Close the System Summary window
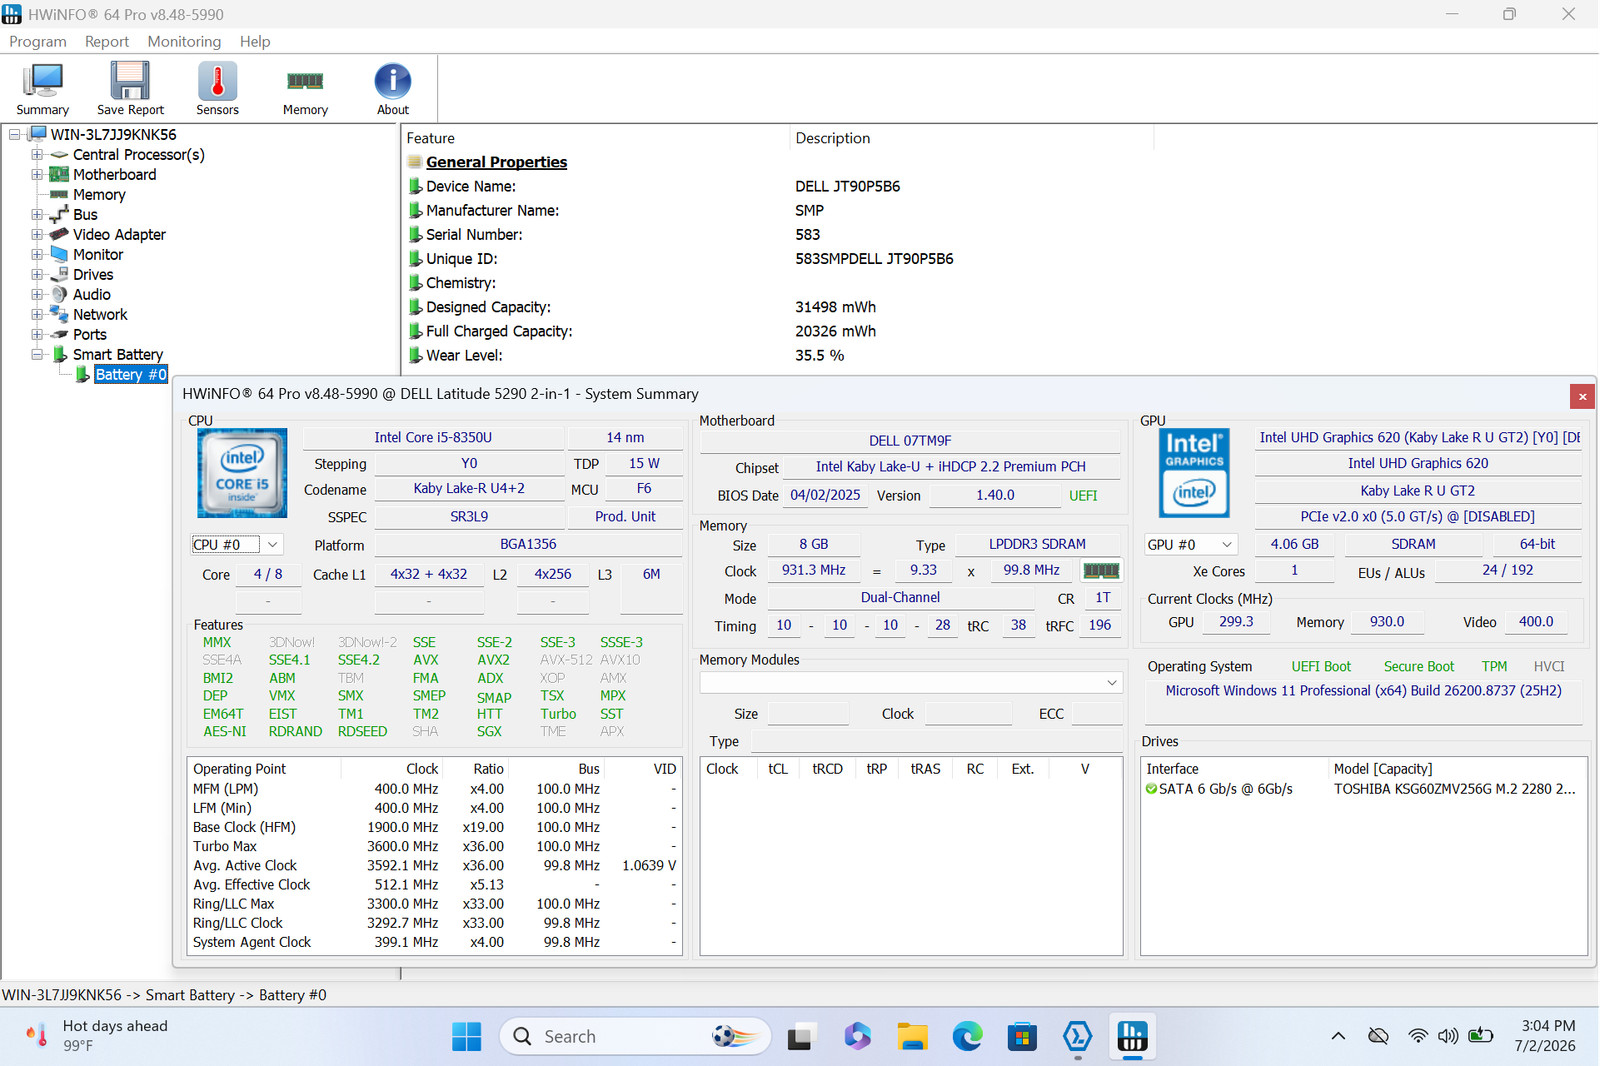 pos(1582,396)
